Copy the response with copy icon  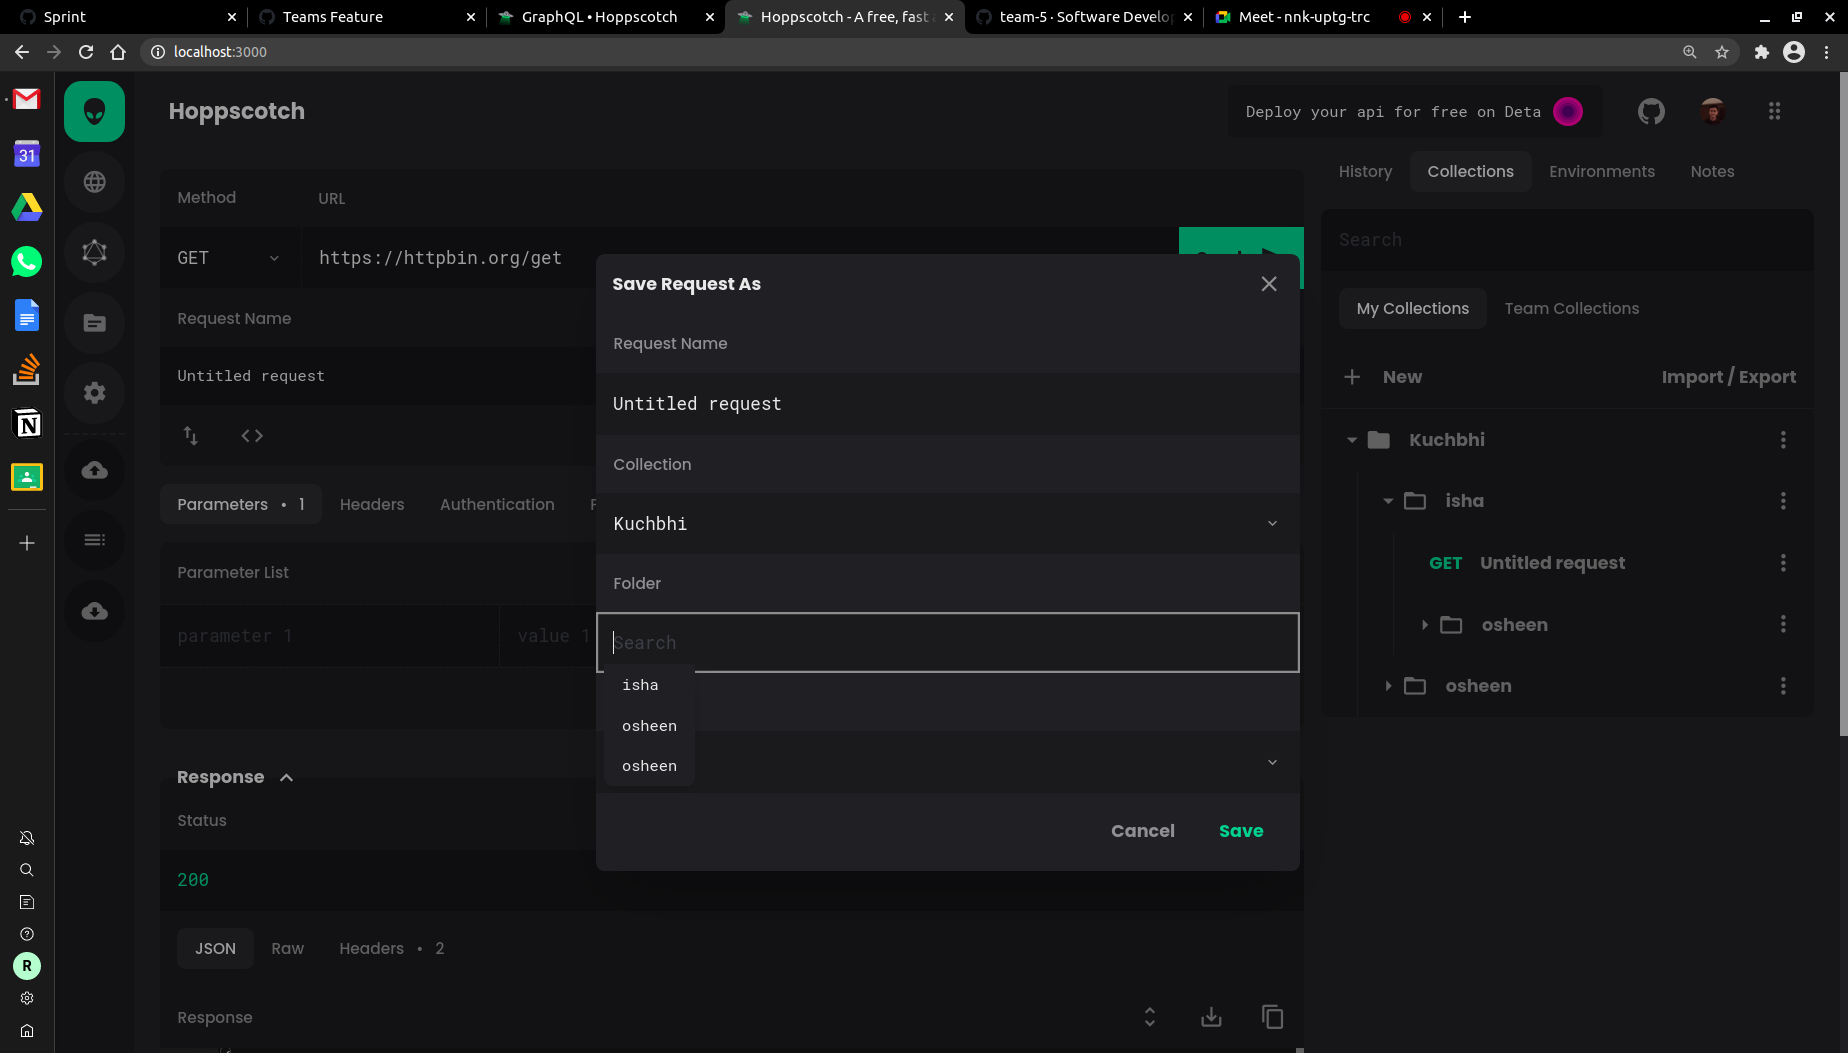(1272, 1017)
